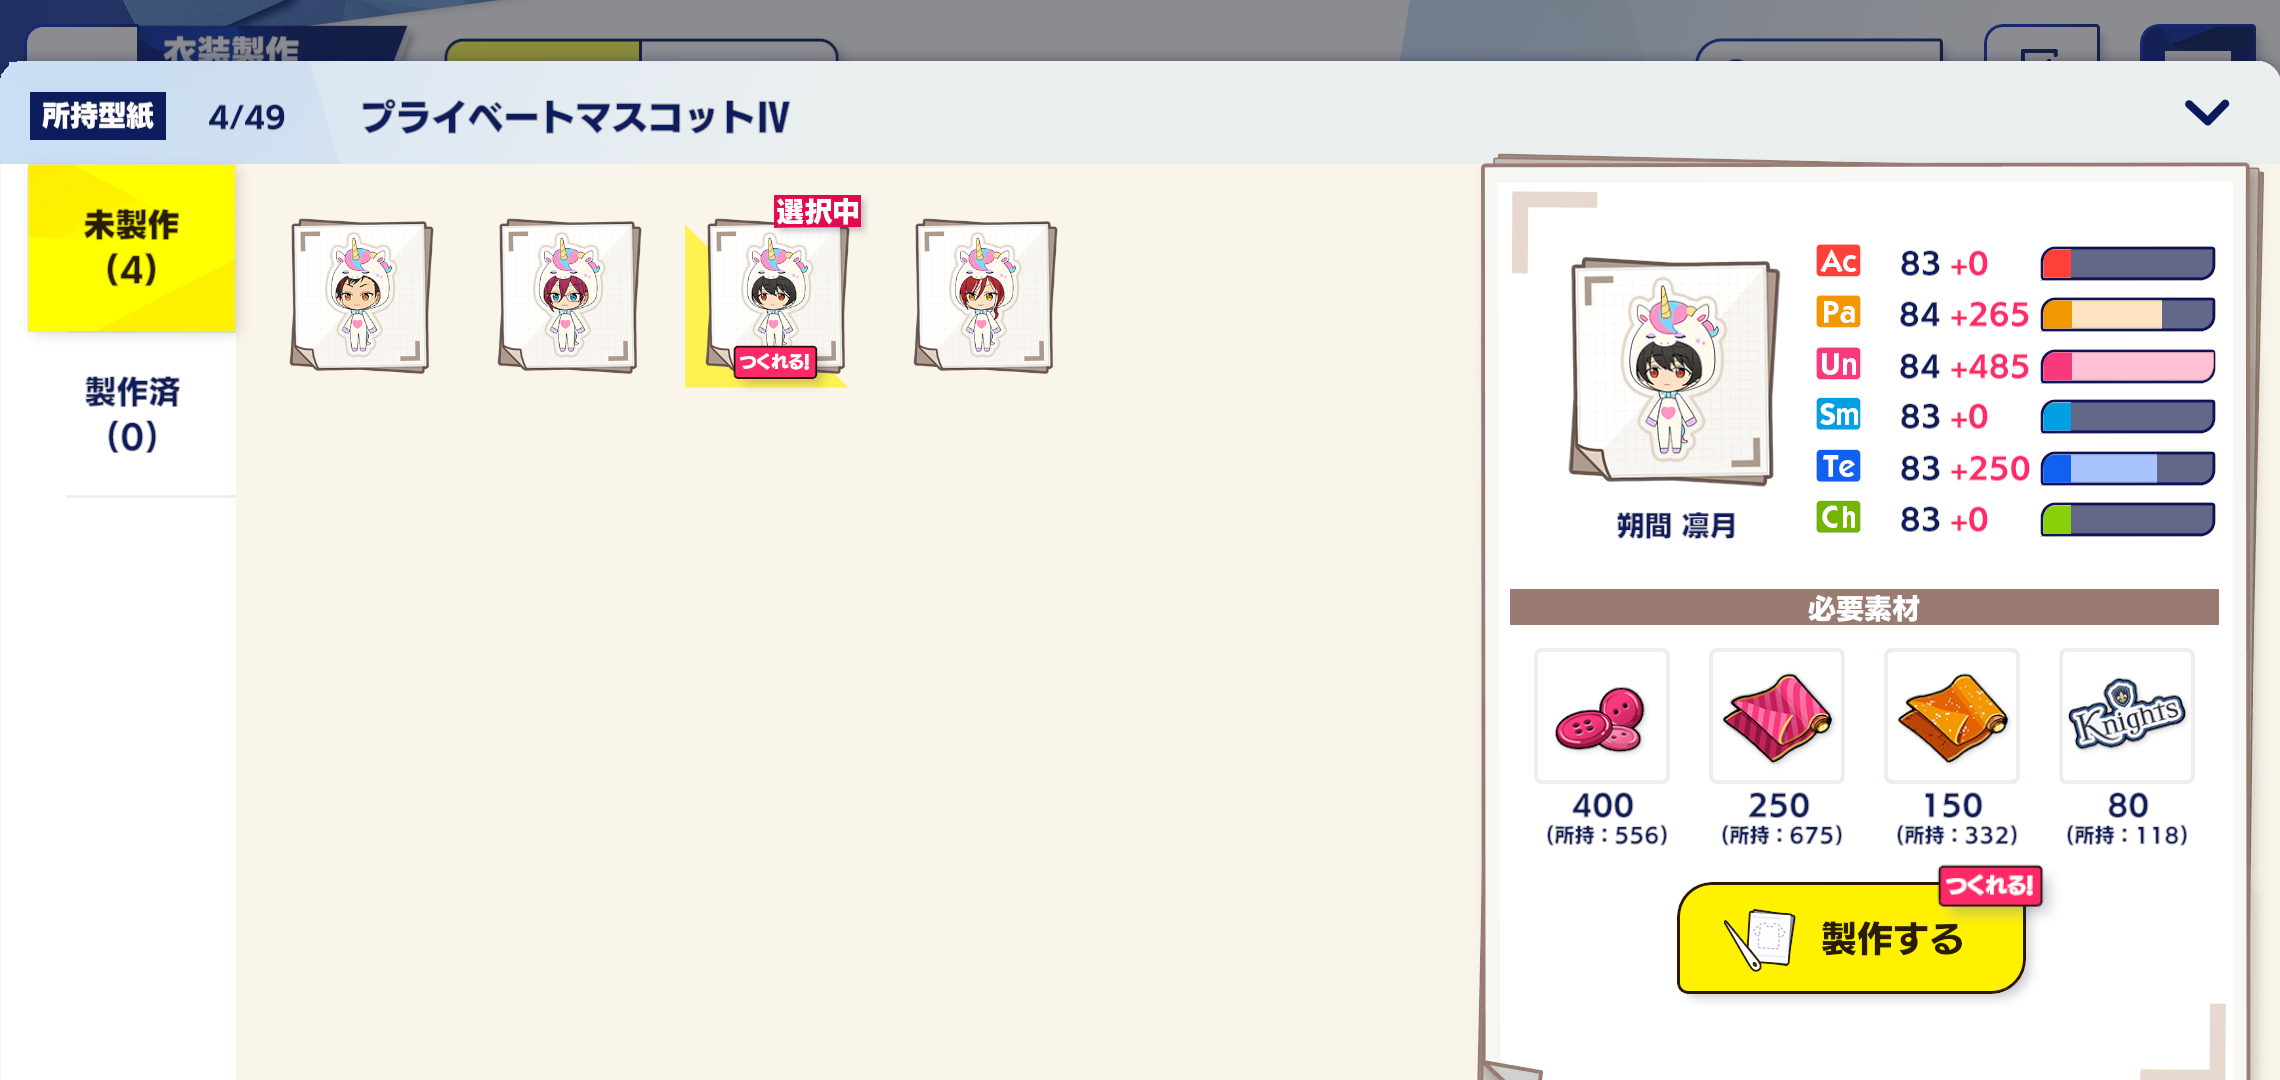2280x1080 pixels.
Task: Click the pink buttons material icon
Action: coord(1602,716)
